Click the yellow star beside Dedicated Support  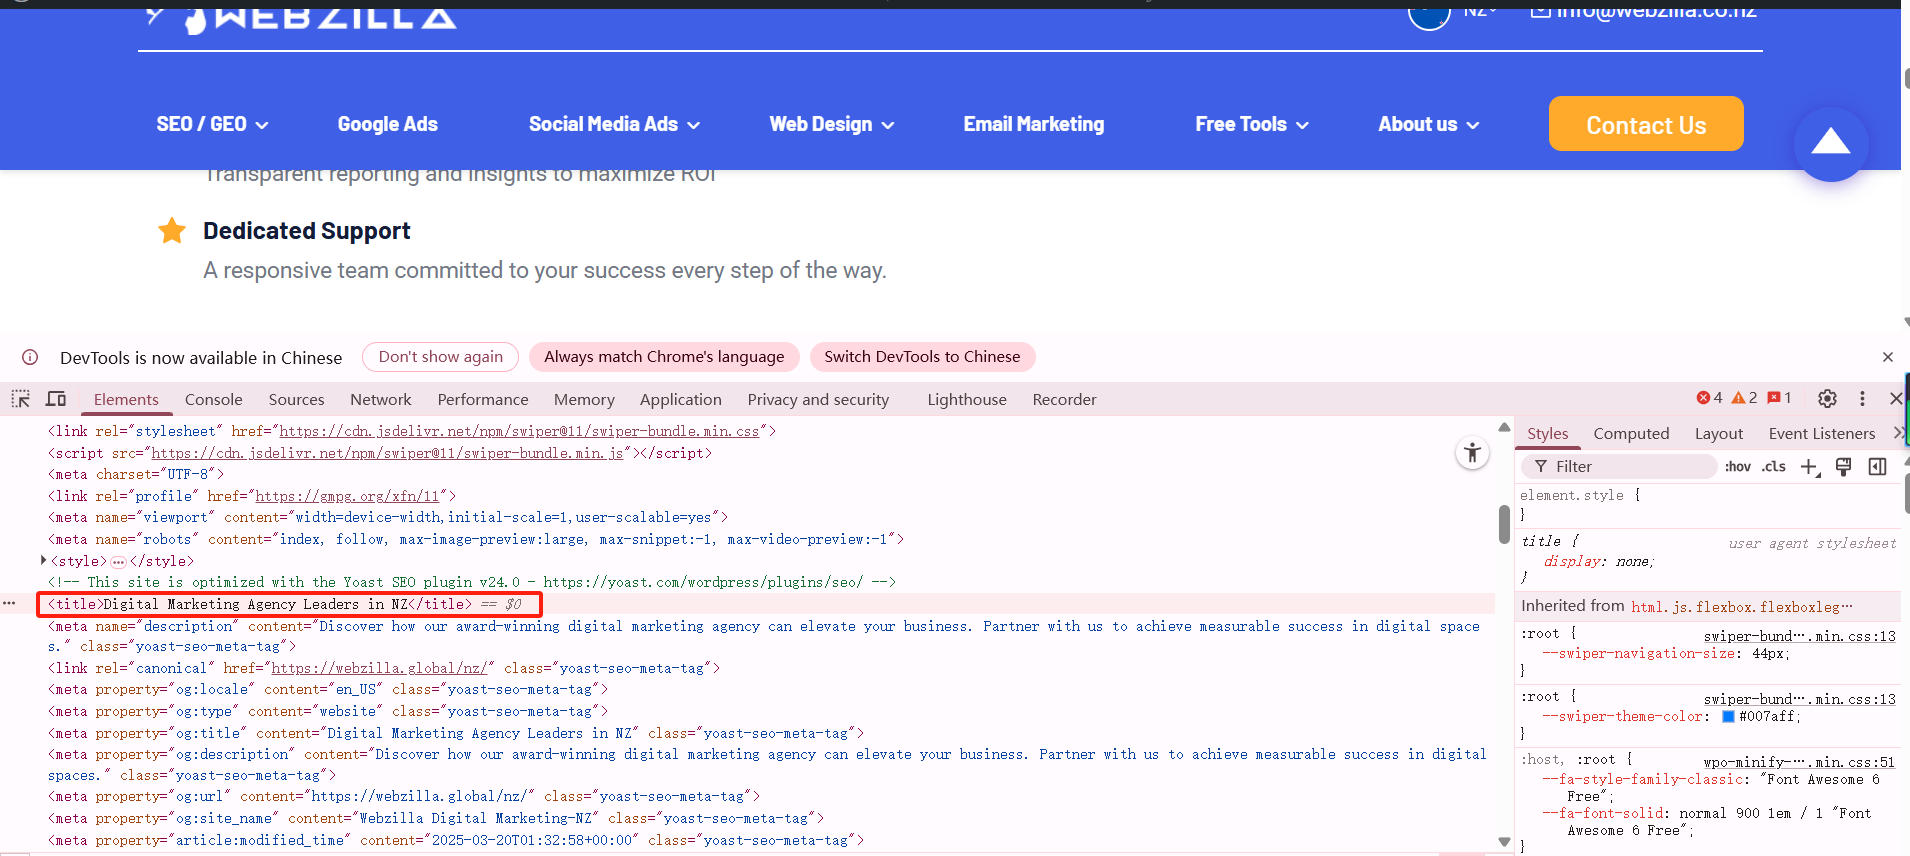[x=172, y=231]
